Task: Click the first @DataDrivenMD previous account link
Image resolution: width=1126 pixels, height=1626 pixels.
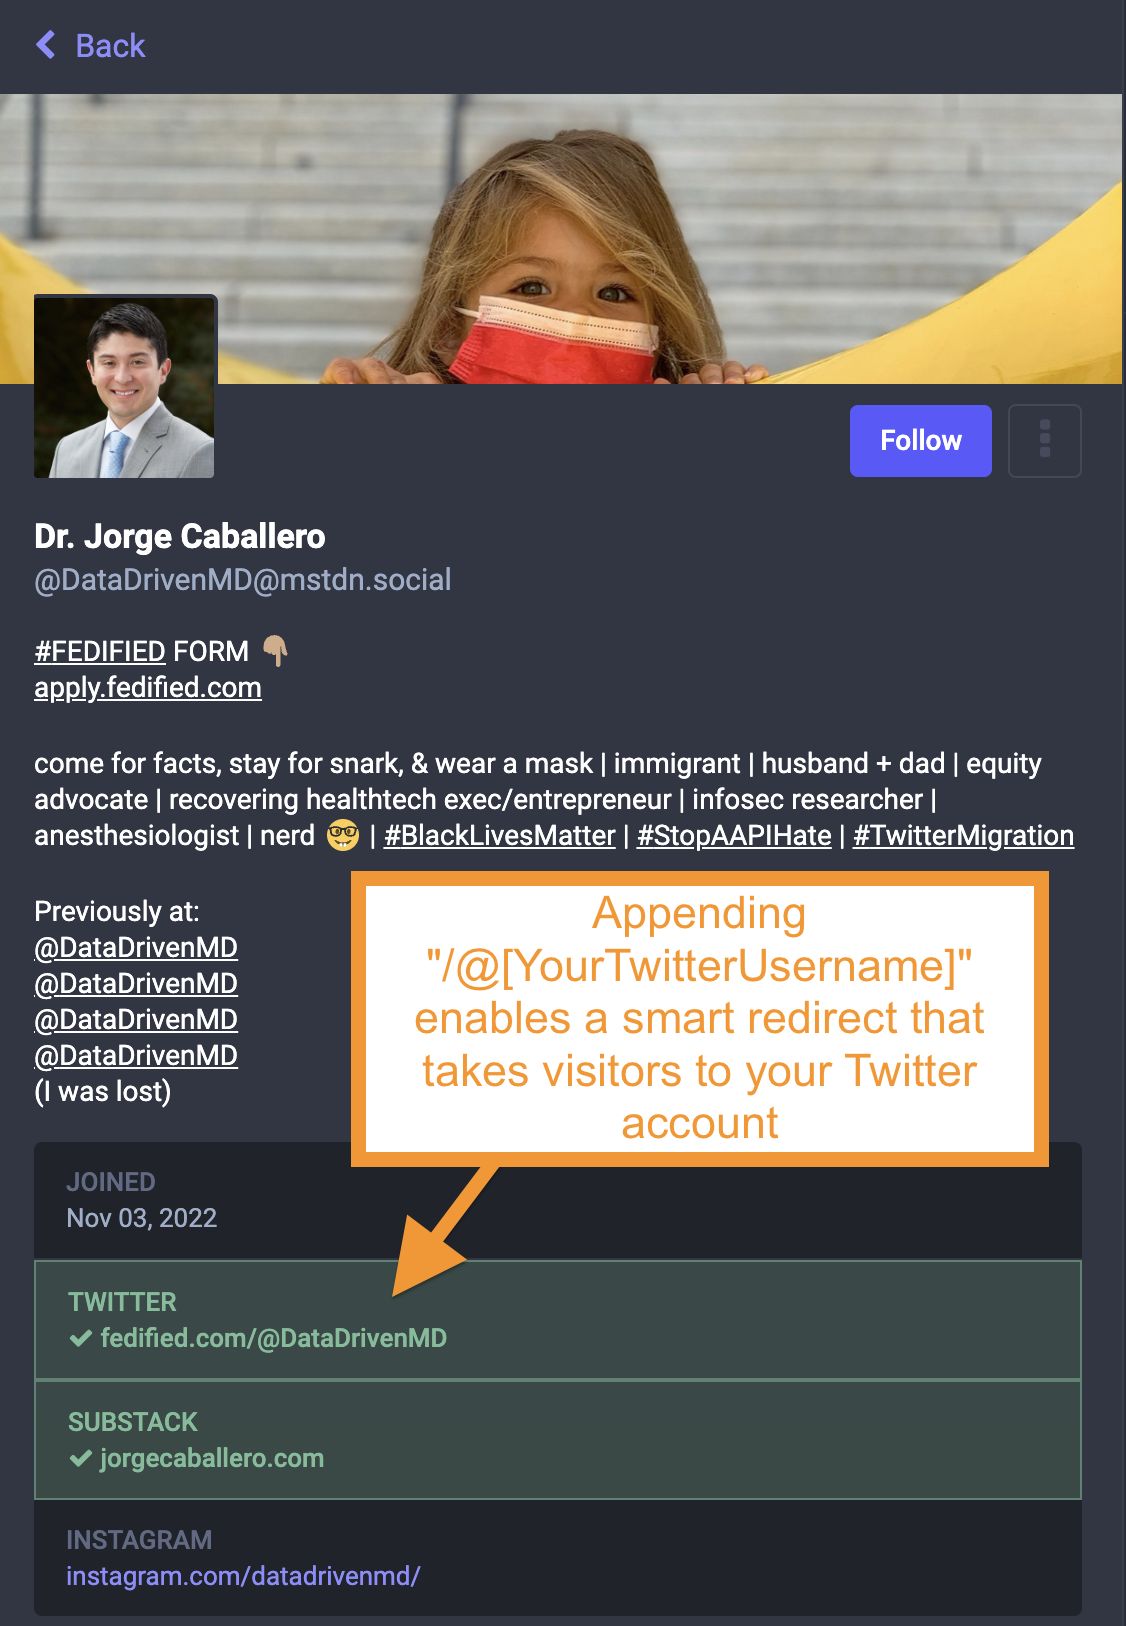Action: click(x=136, y=948)
